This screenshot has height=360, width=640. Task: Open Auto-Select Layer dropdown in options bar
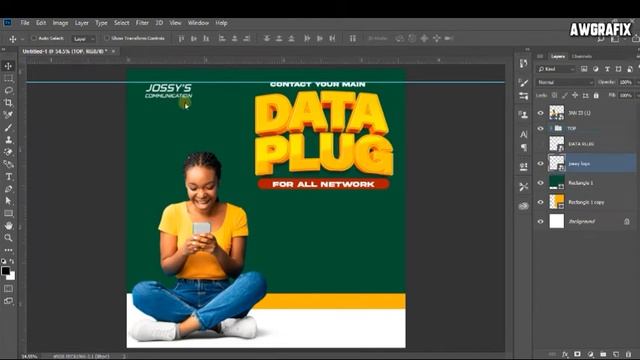point(84,38)
